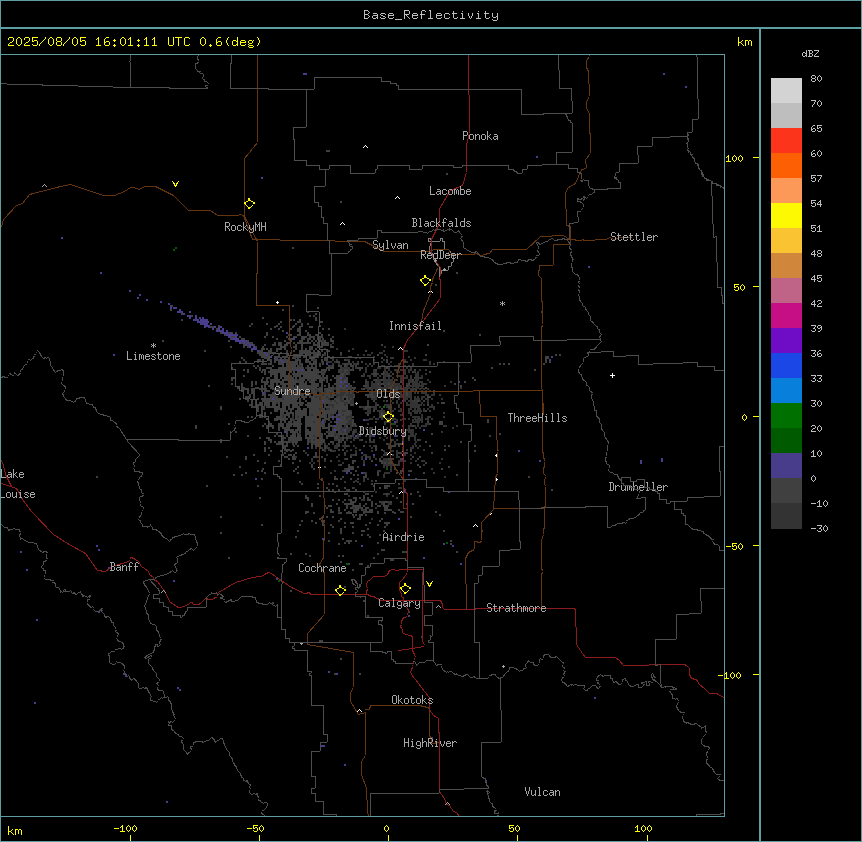The height and width of the screenshot is (842, 862).
Task: Click the Blackfalds label
Action: (441, 223)
